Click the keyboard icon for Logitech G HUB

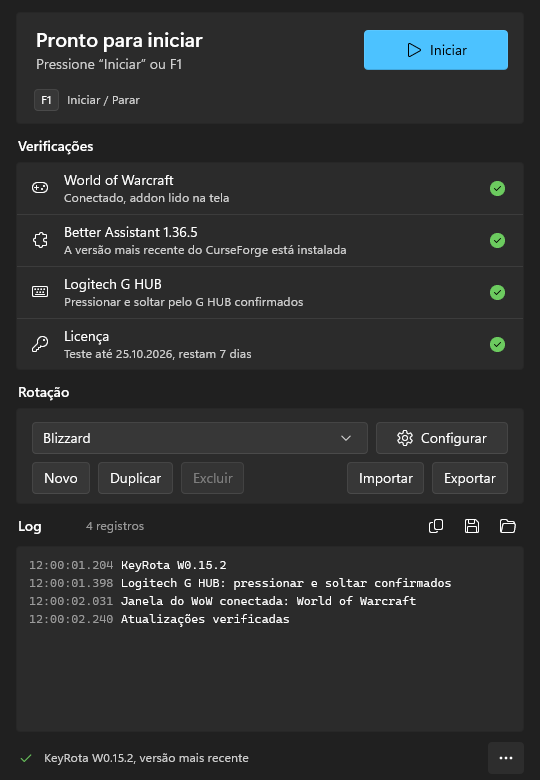coord(40,292)
